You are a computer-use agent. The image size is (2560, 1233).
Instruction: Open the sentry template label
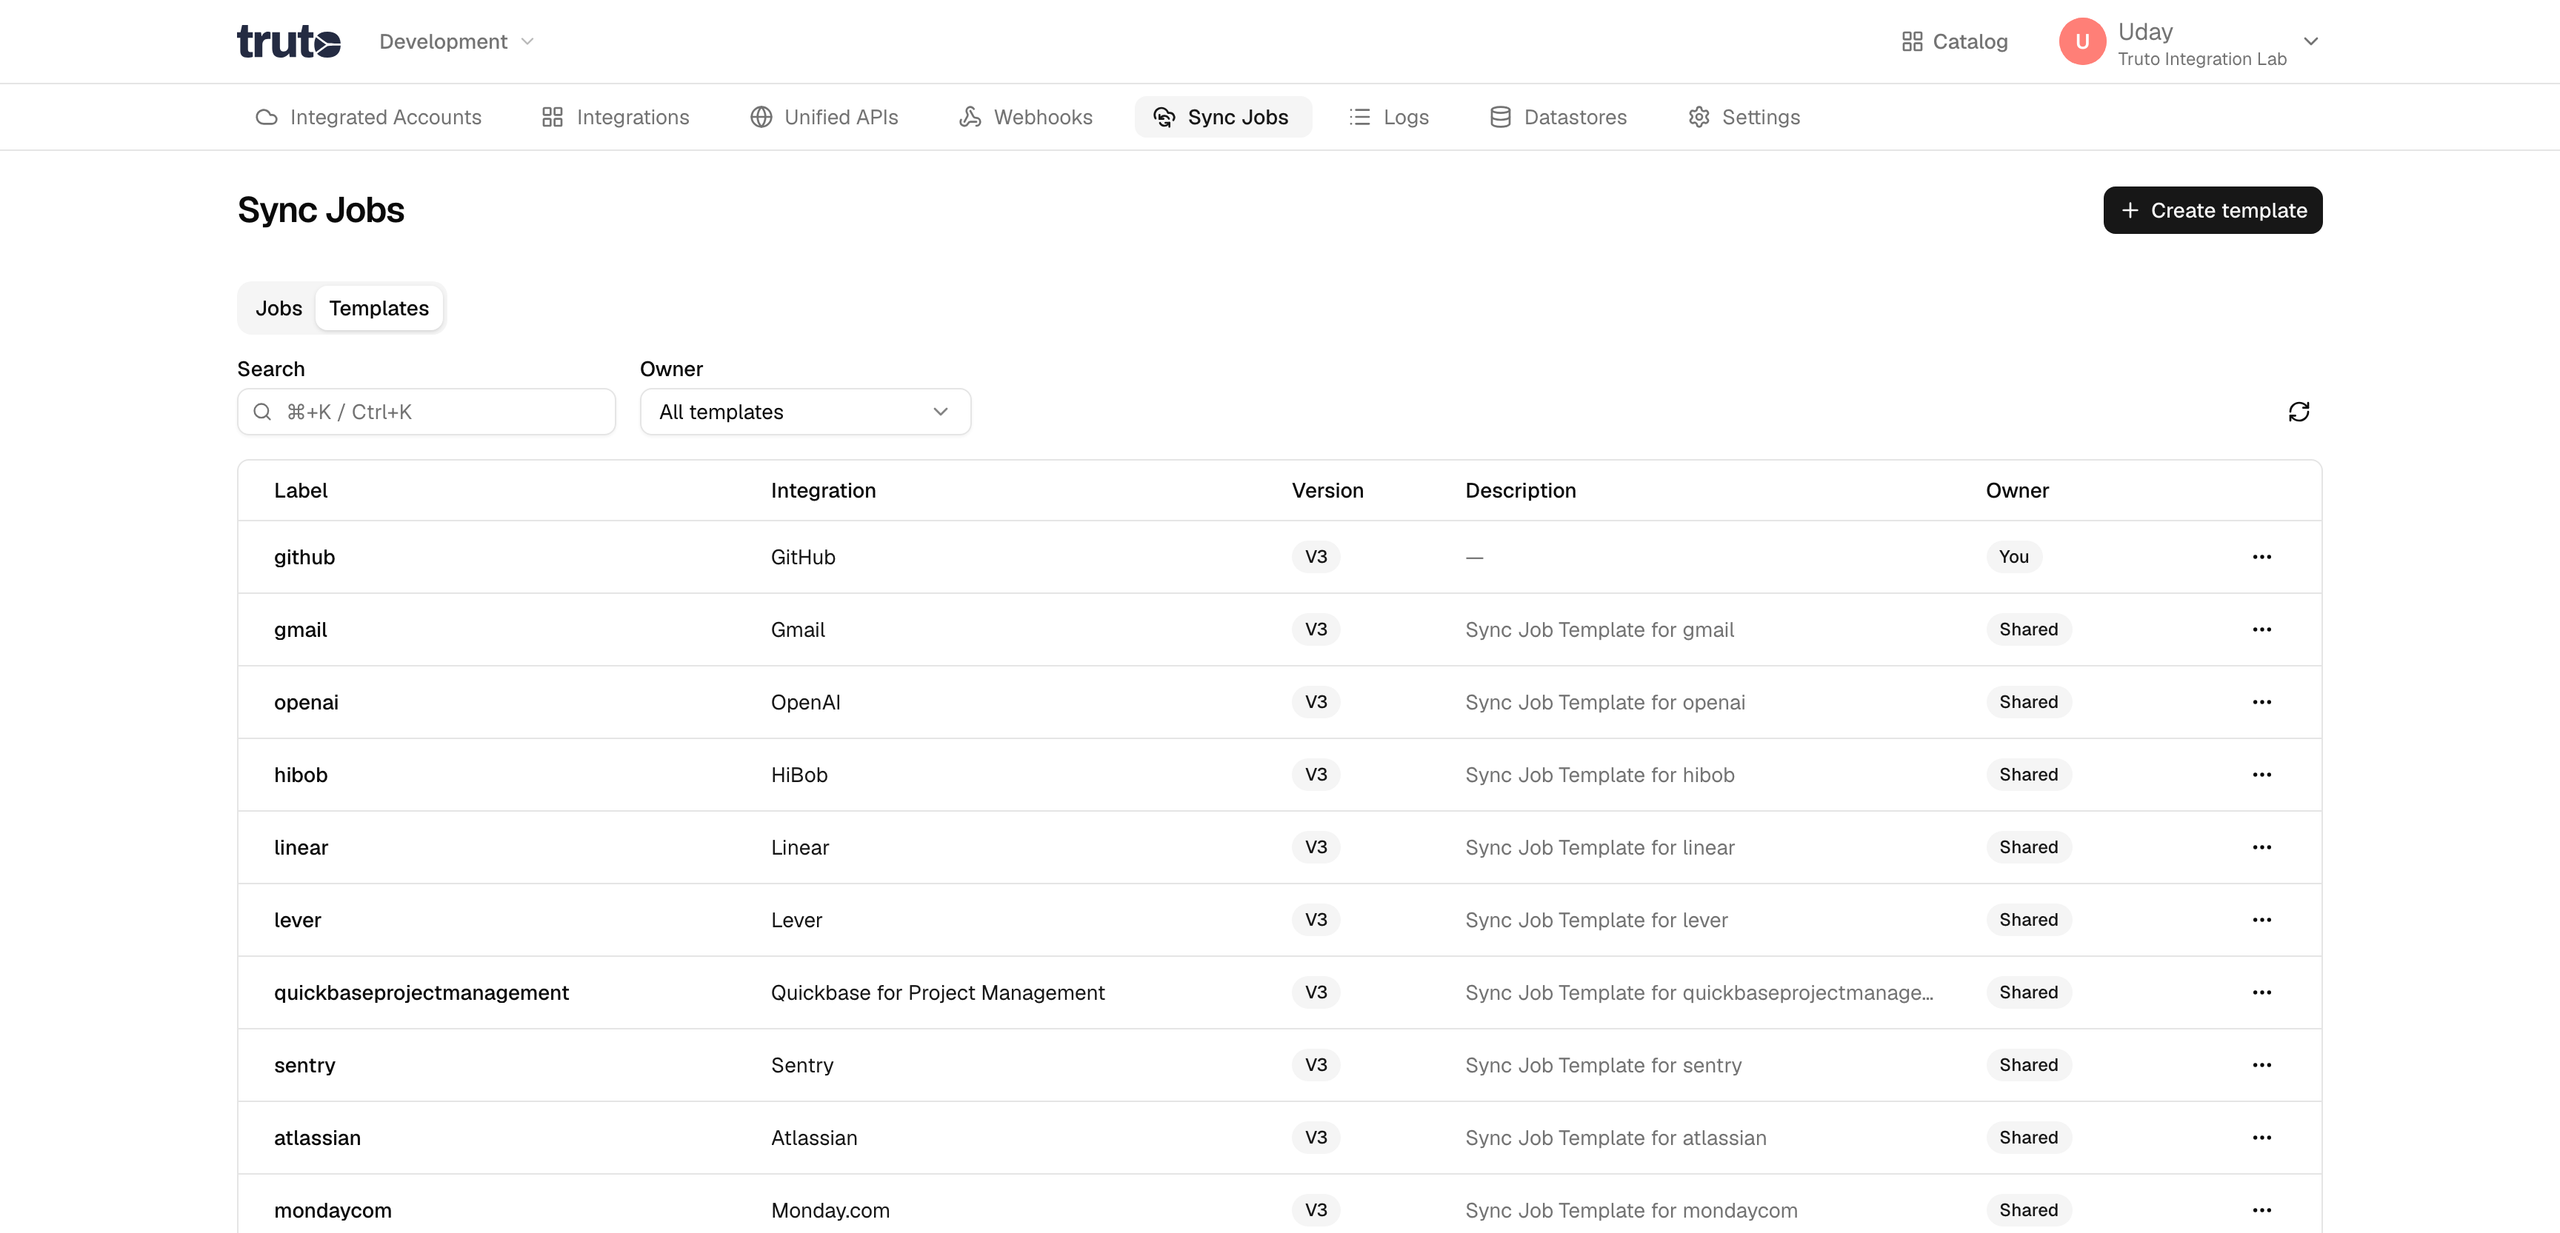click(x=304, y=1065)
